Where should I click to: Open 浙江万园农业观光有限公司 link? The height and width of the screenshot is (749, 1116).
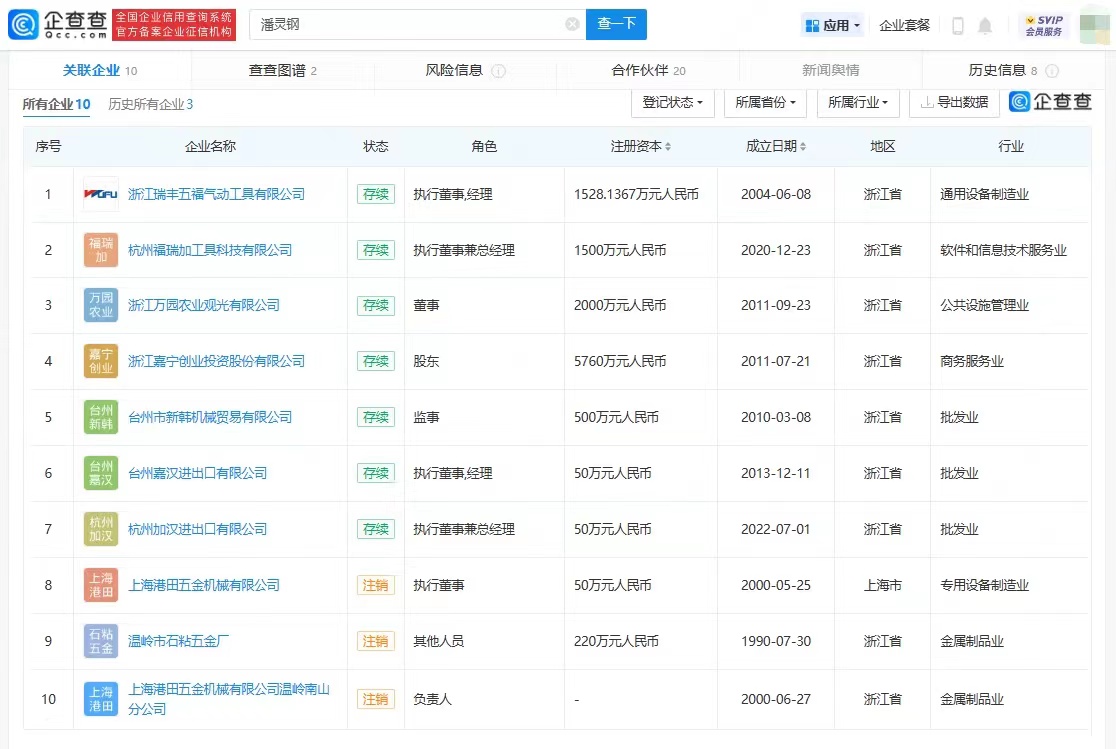(204, 305)
